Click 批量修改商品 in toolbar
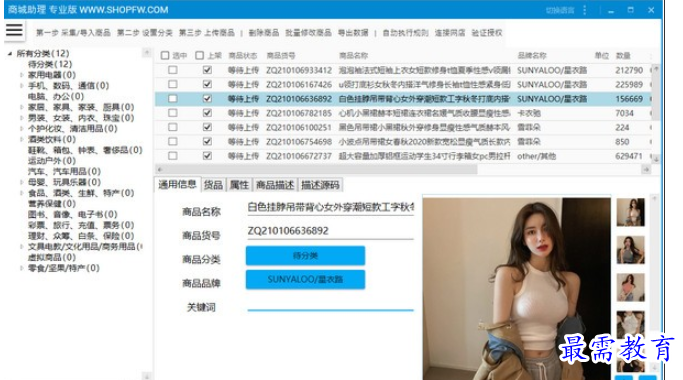This screenshot has width=683, height=380. (308, 33)
